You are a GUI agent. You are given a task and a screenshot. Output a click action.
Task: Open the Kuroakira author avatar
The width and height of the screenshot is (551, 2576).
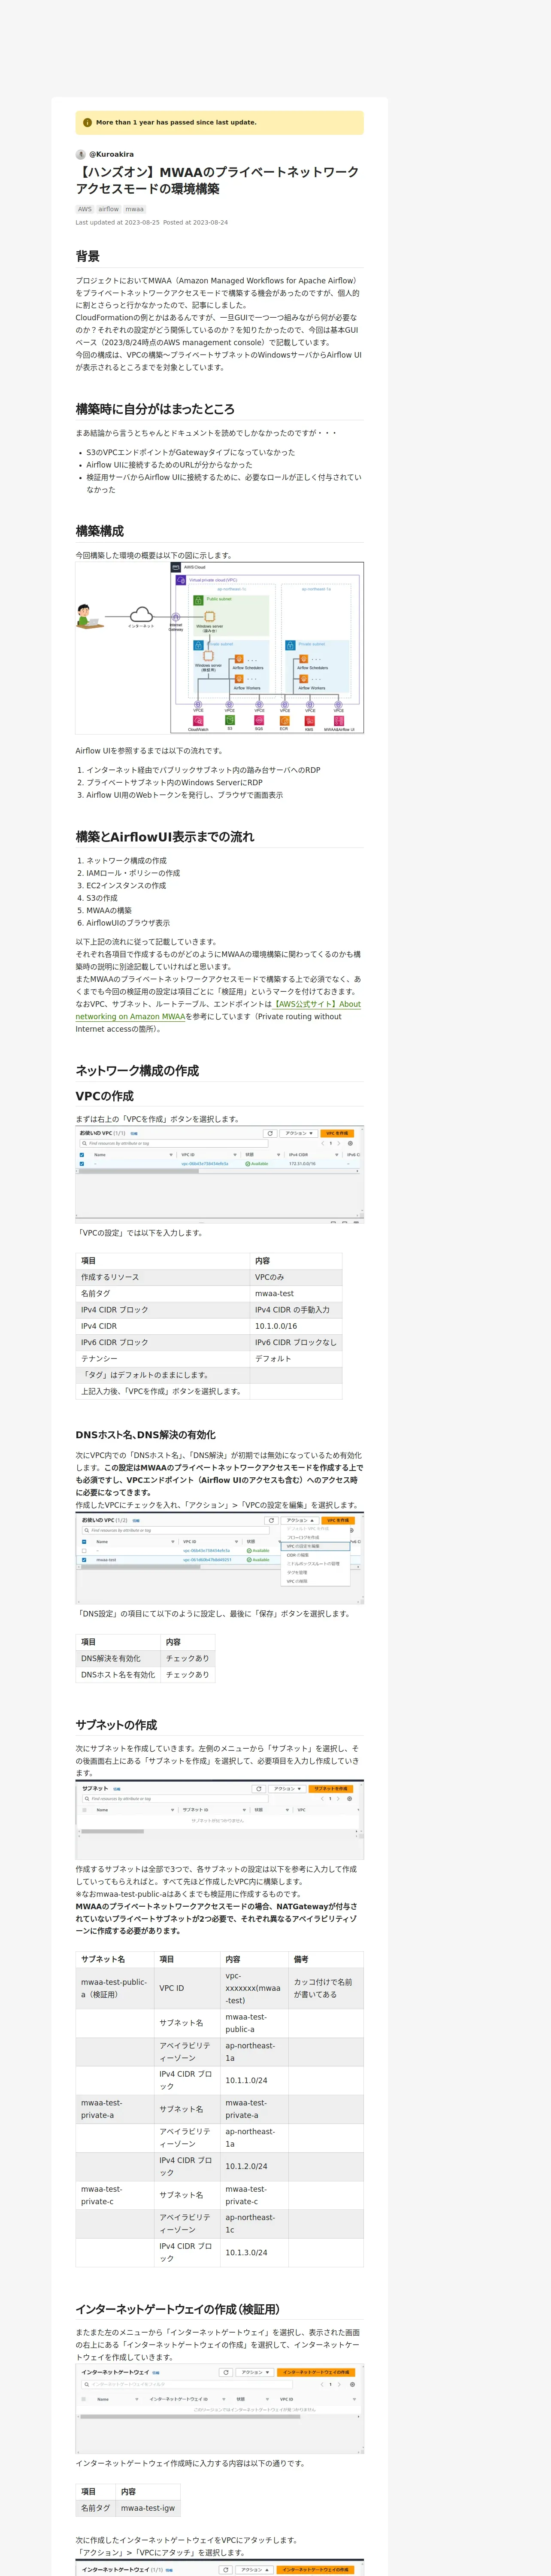(x=81, y=155)
